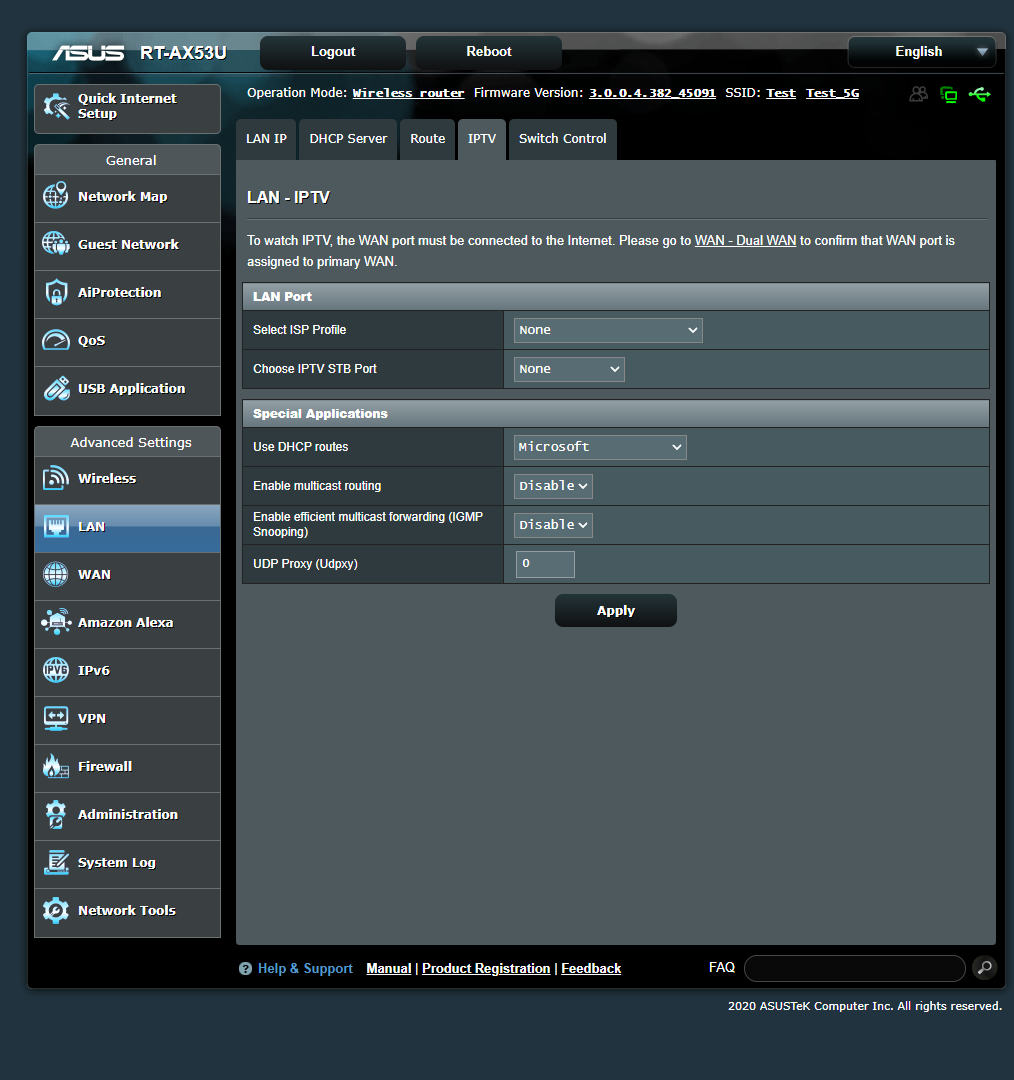Open the English language selector

point(920,51)
